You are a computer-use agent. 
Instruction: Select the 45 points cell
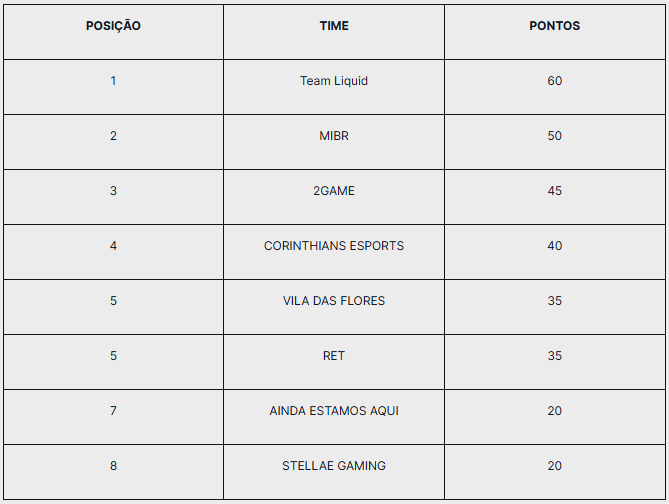554,191
